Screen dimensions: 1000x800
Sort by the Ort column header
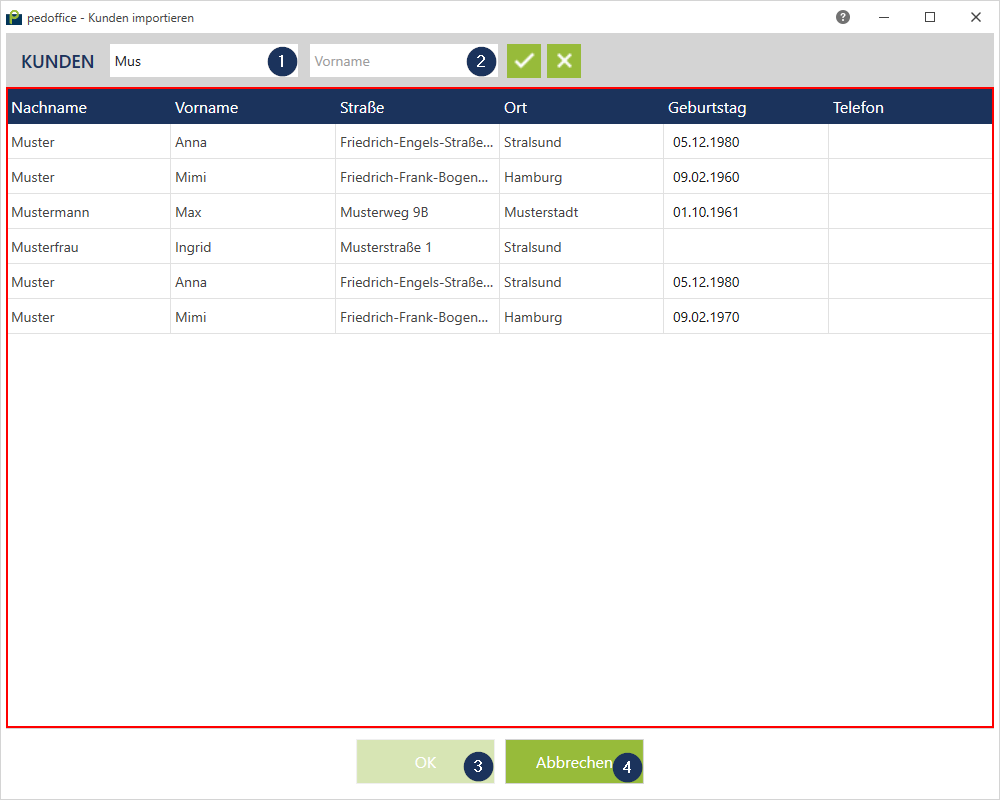[x=516, y=108]
